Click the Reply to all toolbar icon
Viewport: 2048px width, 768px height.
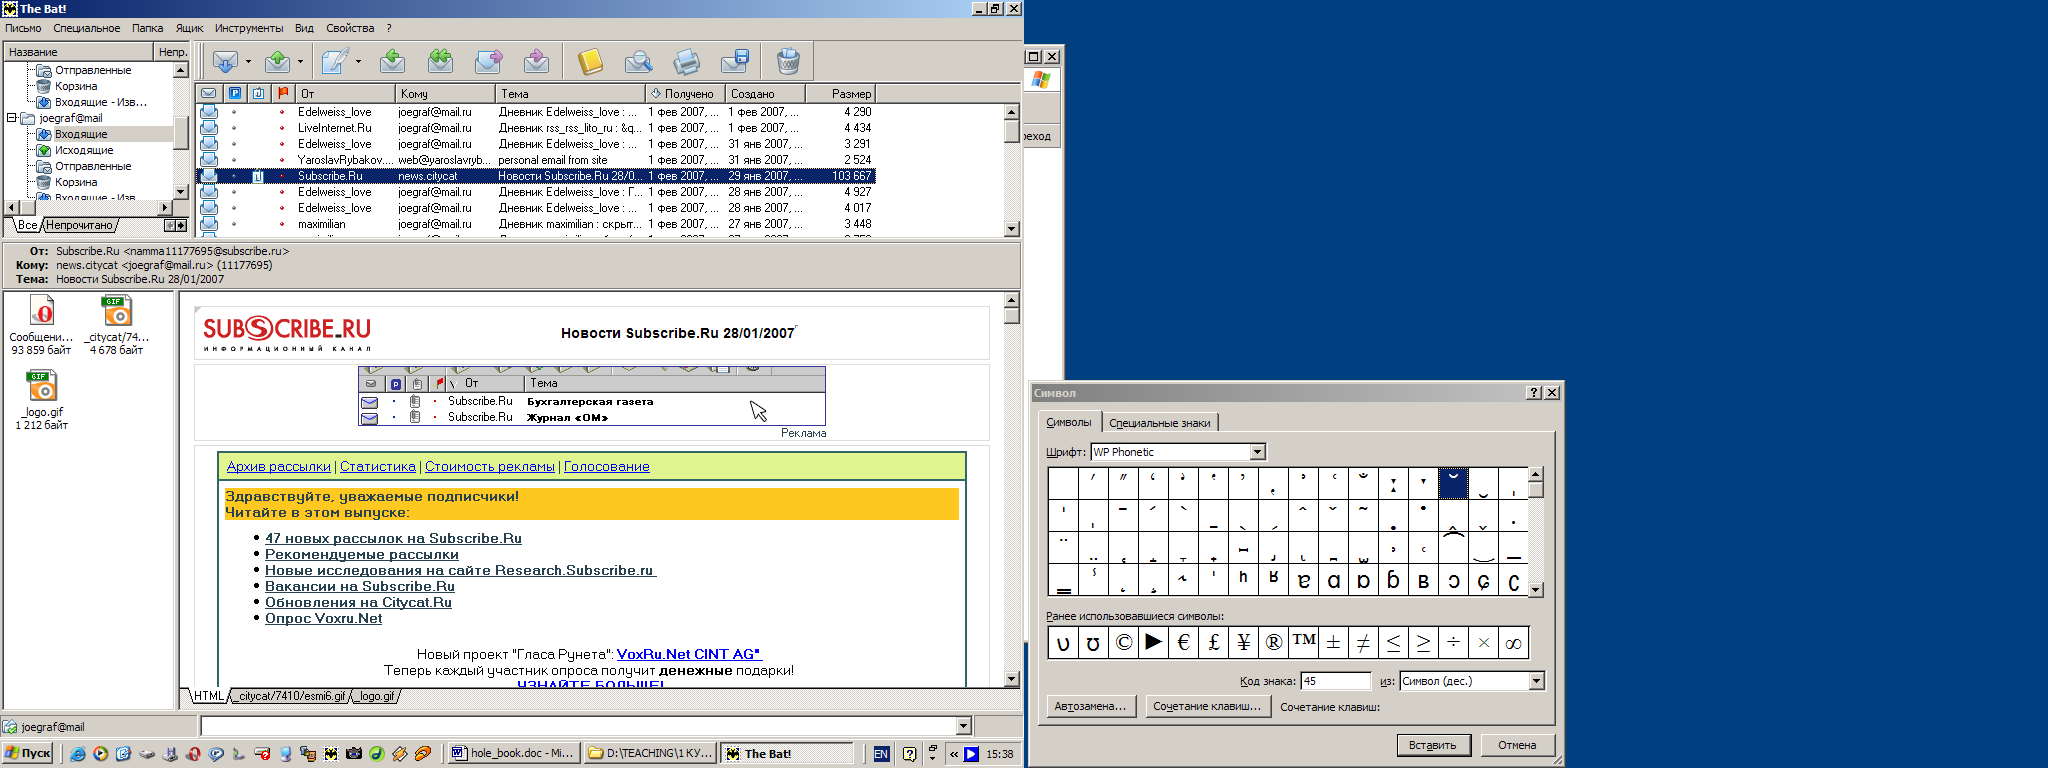[x=440, y=62]
